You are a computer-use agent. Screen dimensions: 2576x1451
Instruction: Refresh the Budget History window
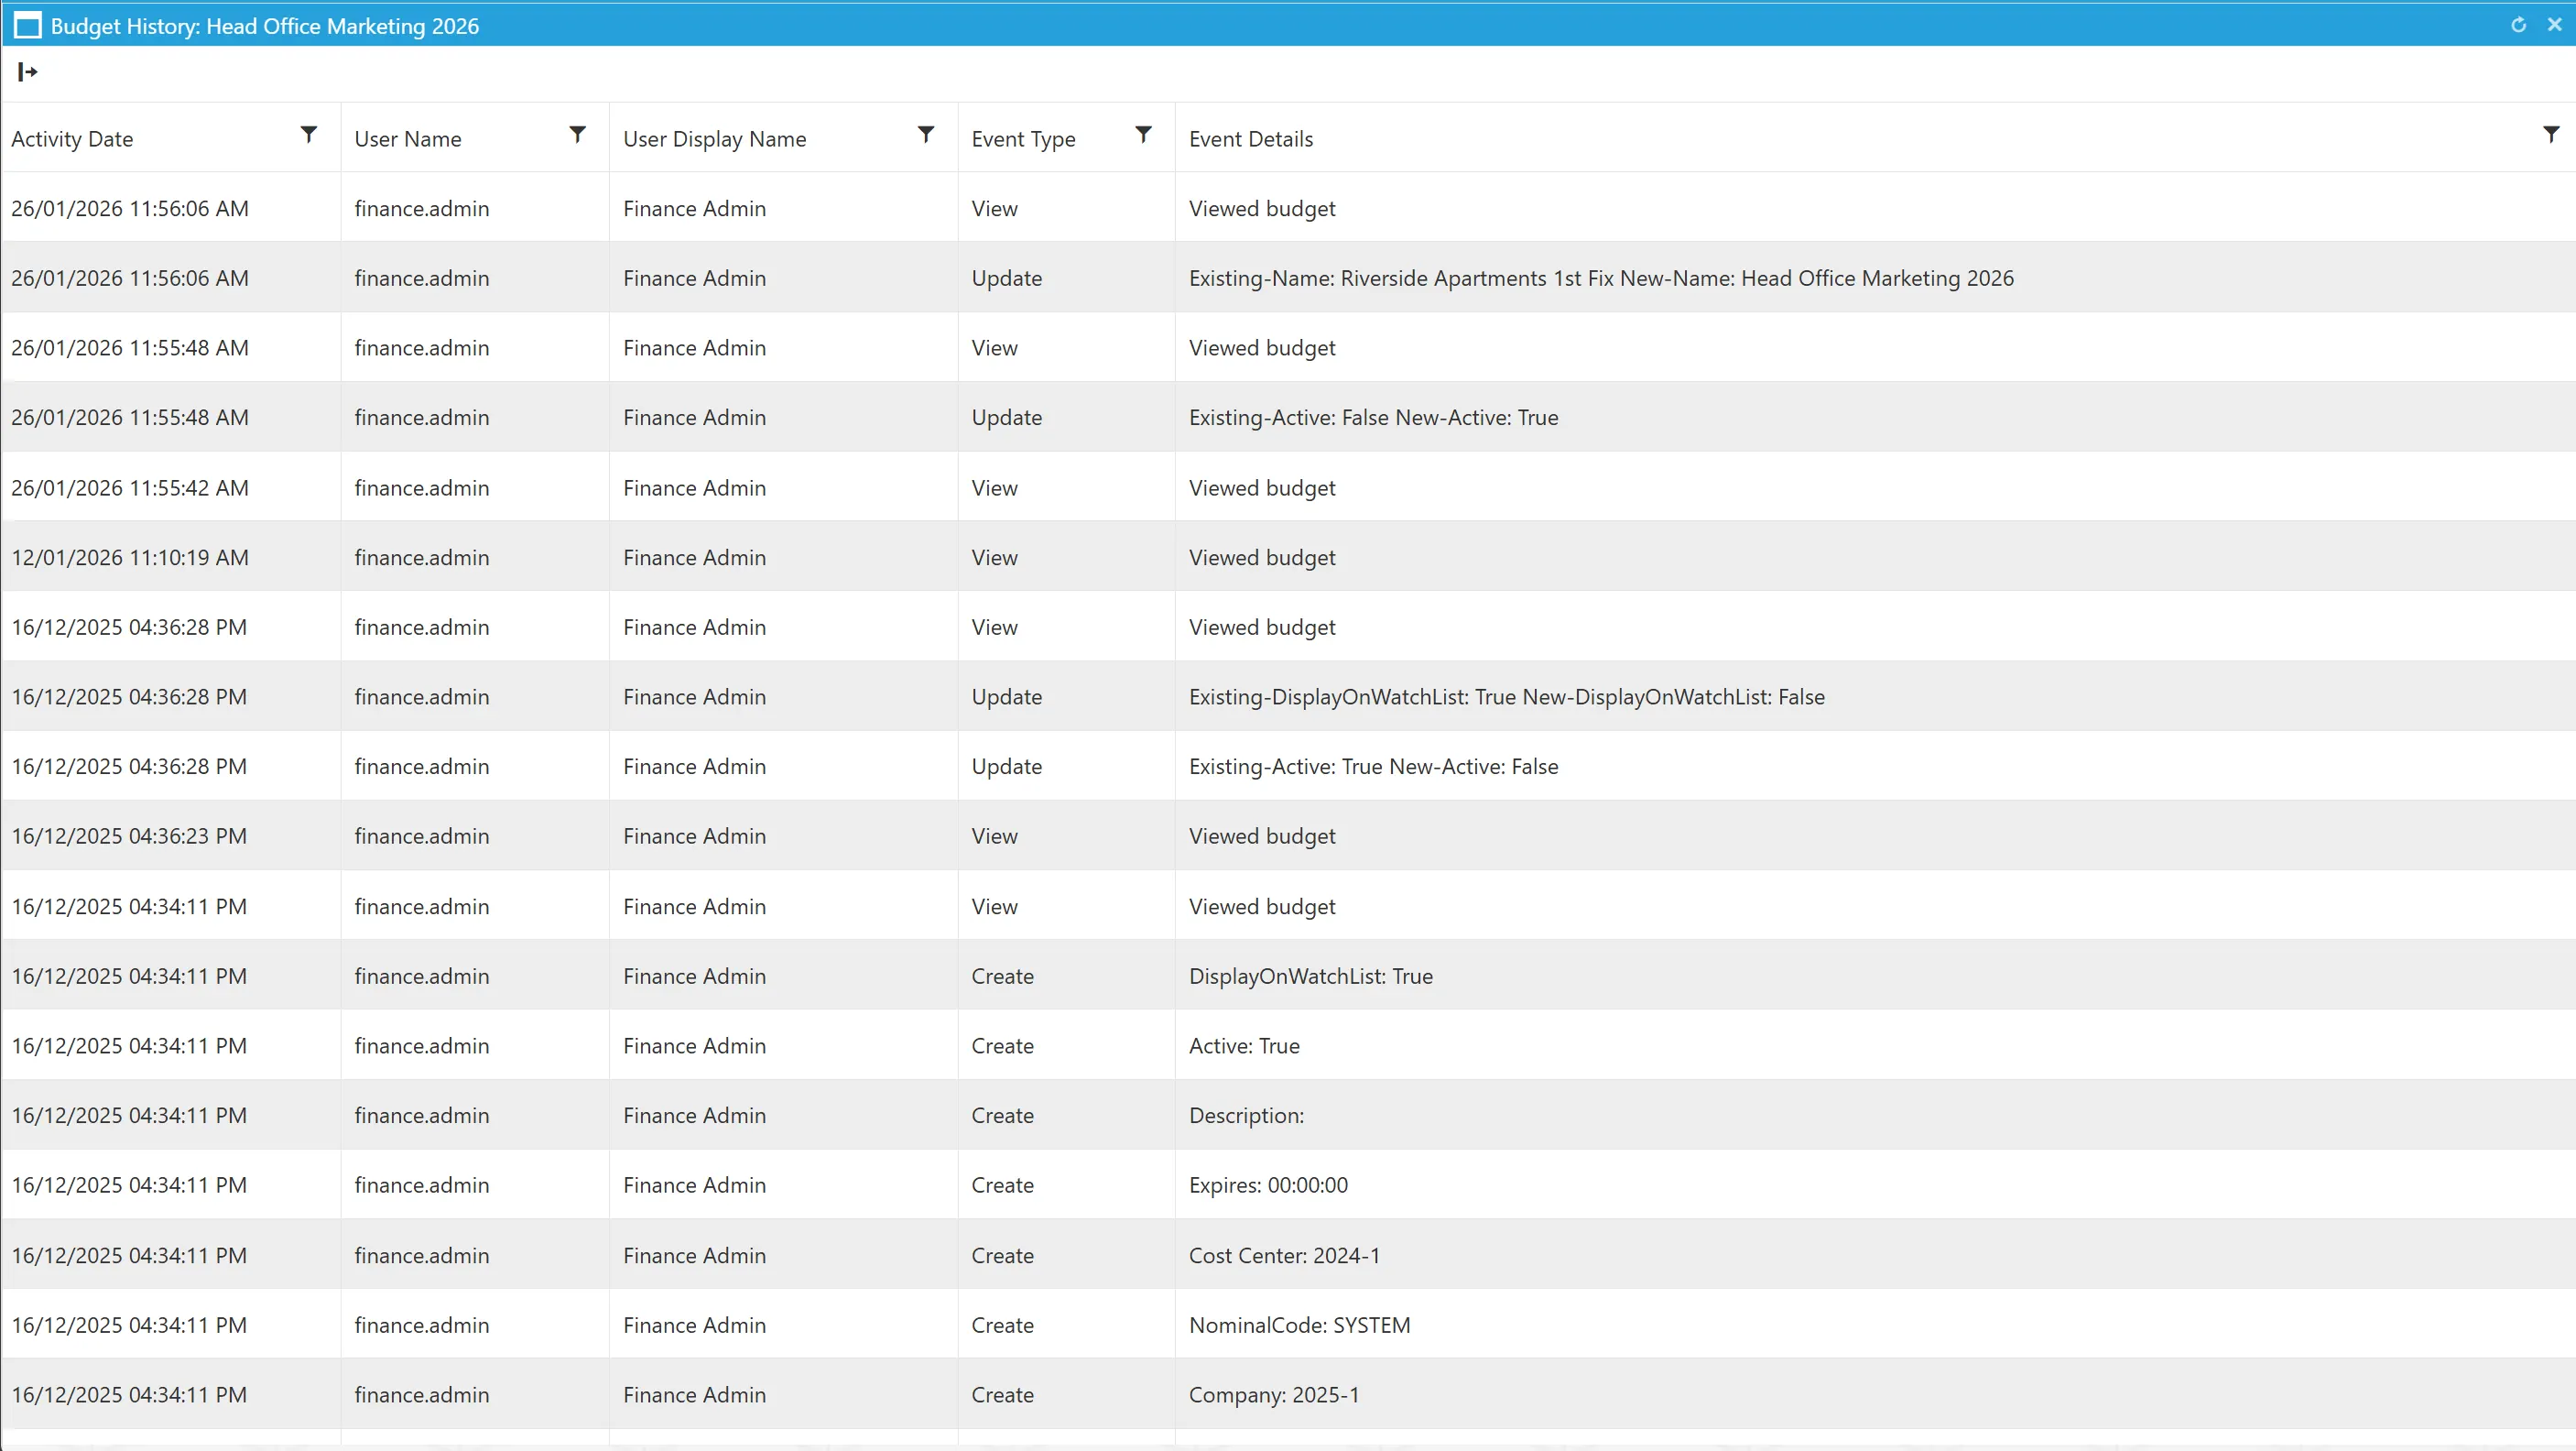(x=2518, y=25)
